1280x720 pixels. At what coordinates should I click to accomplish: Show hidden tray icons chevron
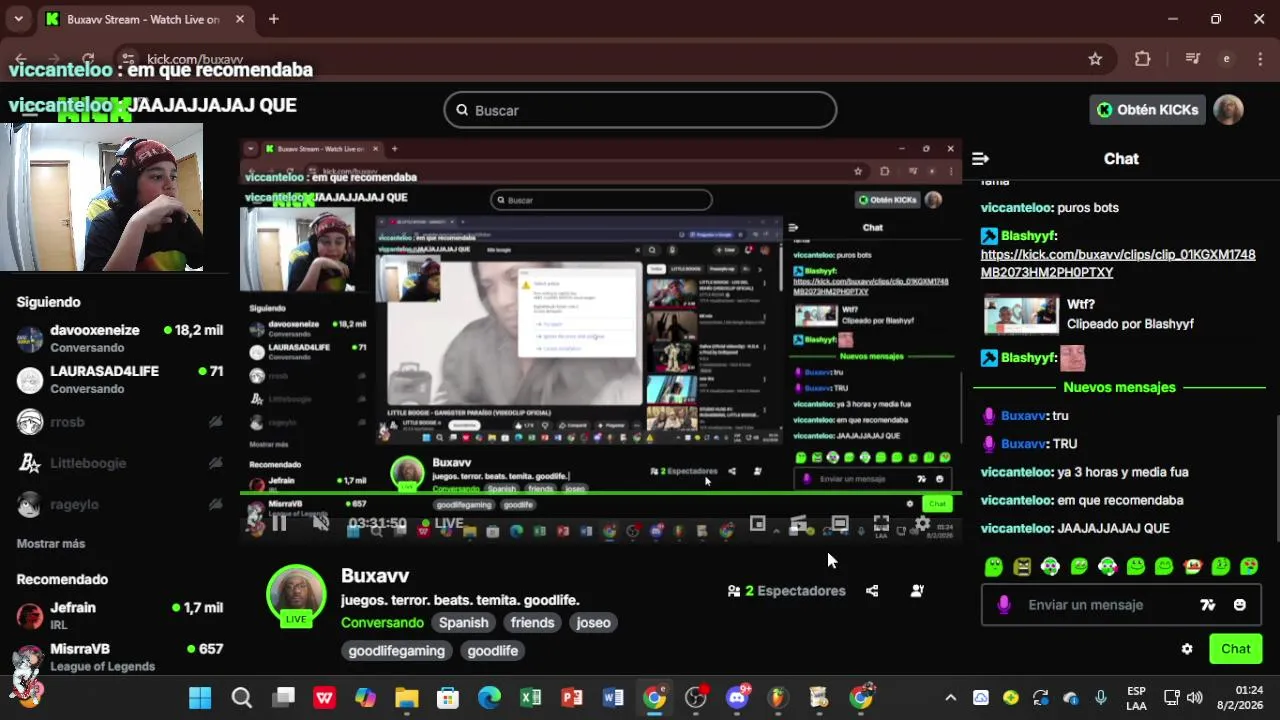click(x=950, y=698)
